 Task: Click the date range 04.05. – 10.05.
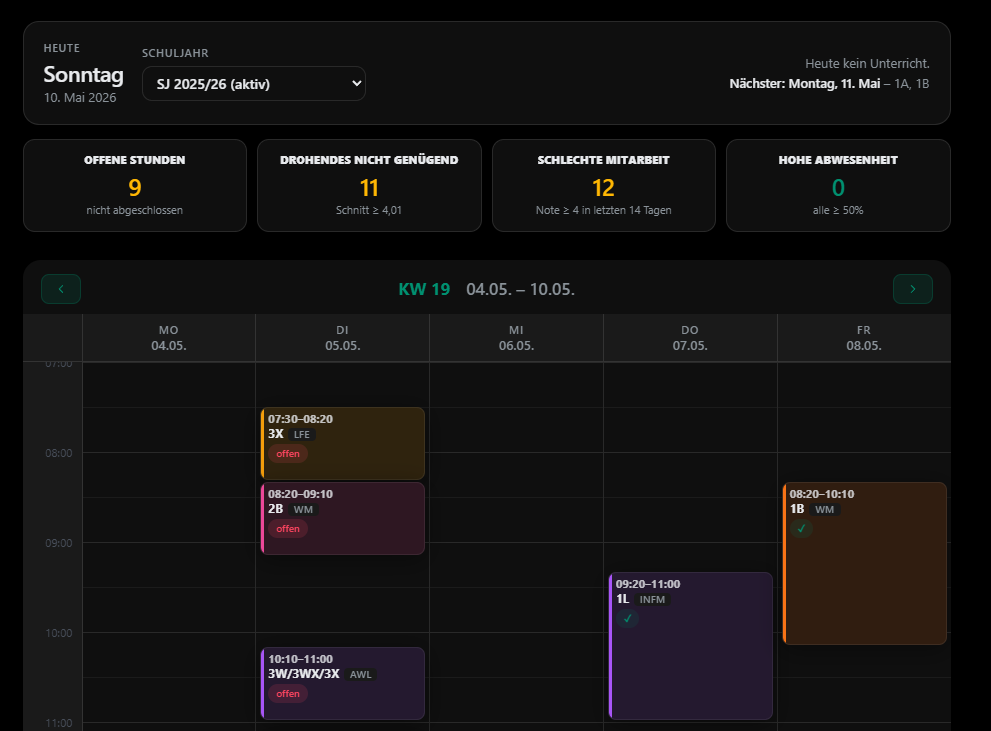520,289
